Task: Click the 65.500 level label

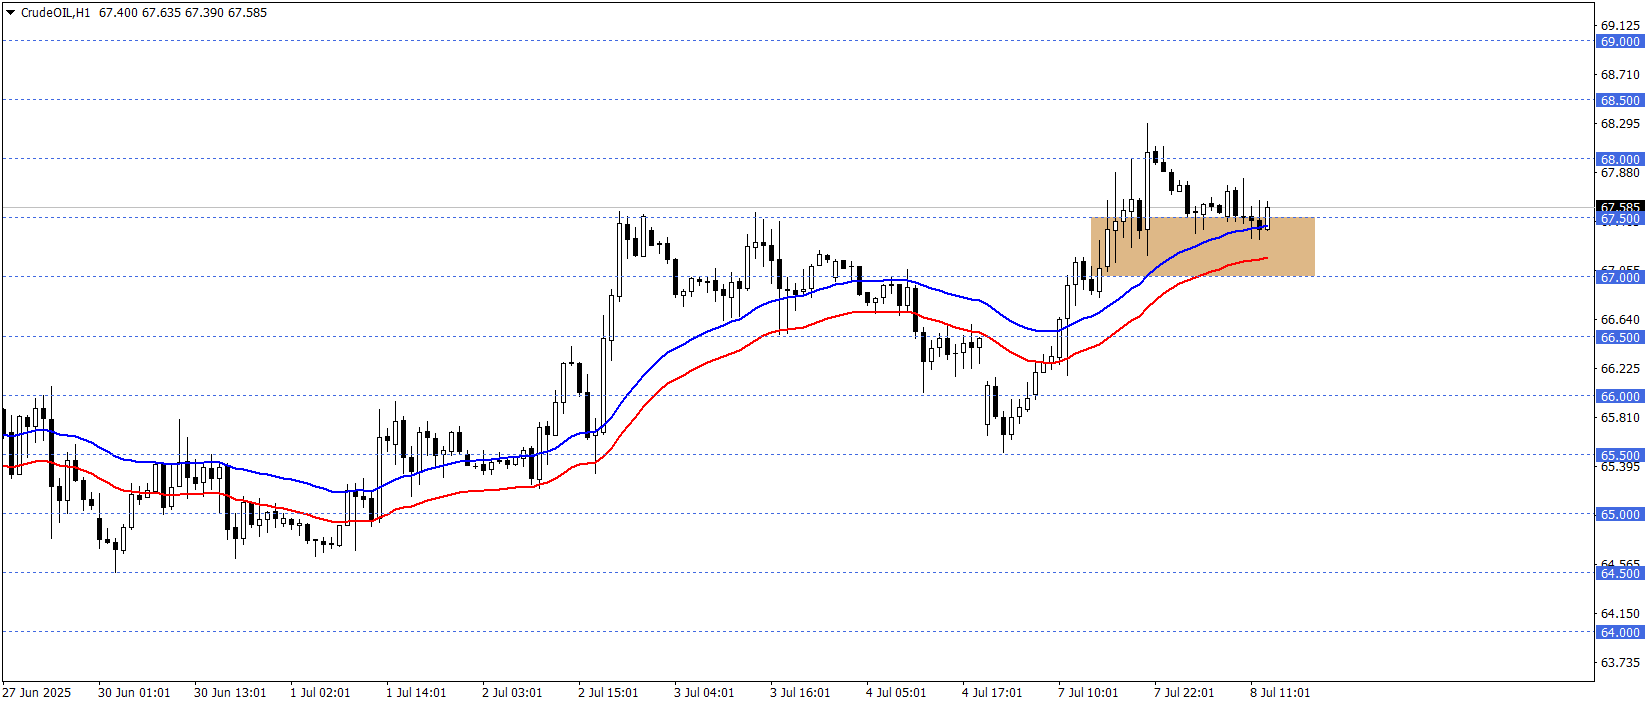Action: coord(1620,455)
